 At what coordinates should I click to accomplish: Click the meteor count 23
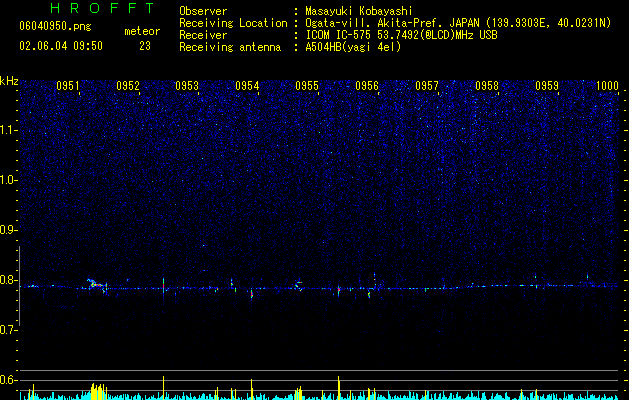click(145, 46)
